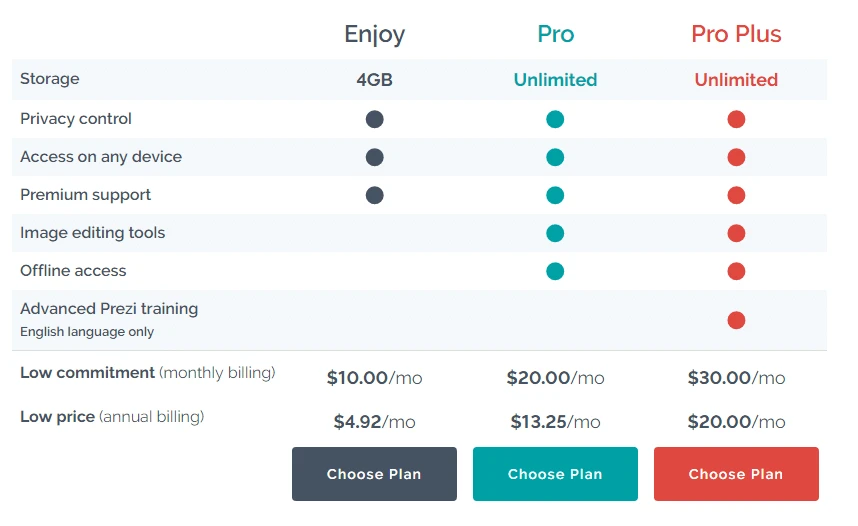Screen dimensions: 858x526
Task: Select the Pro plan heading
Action: click(x=555, y=34)
